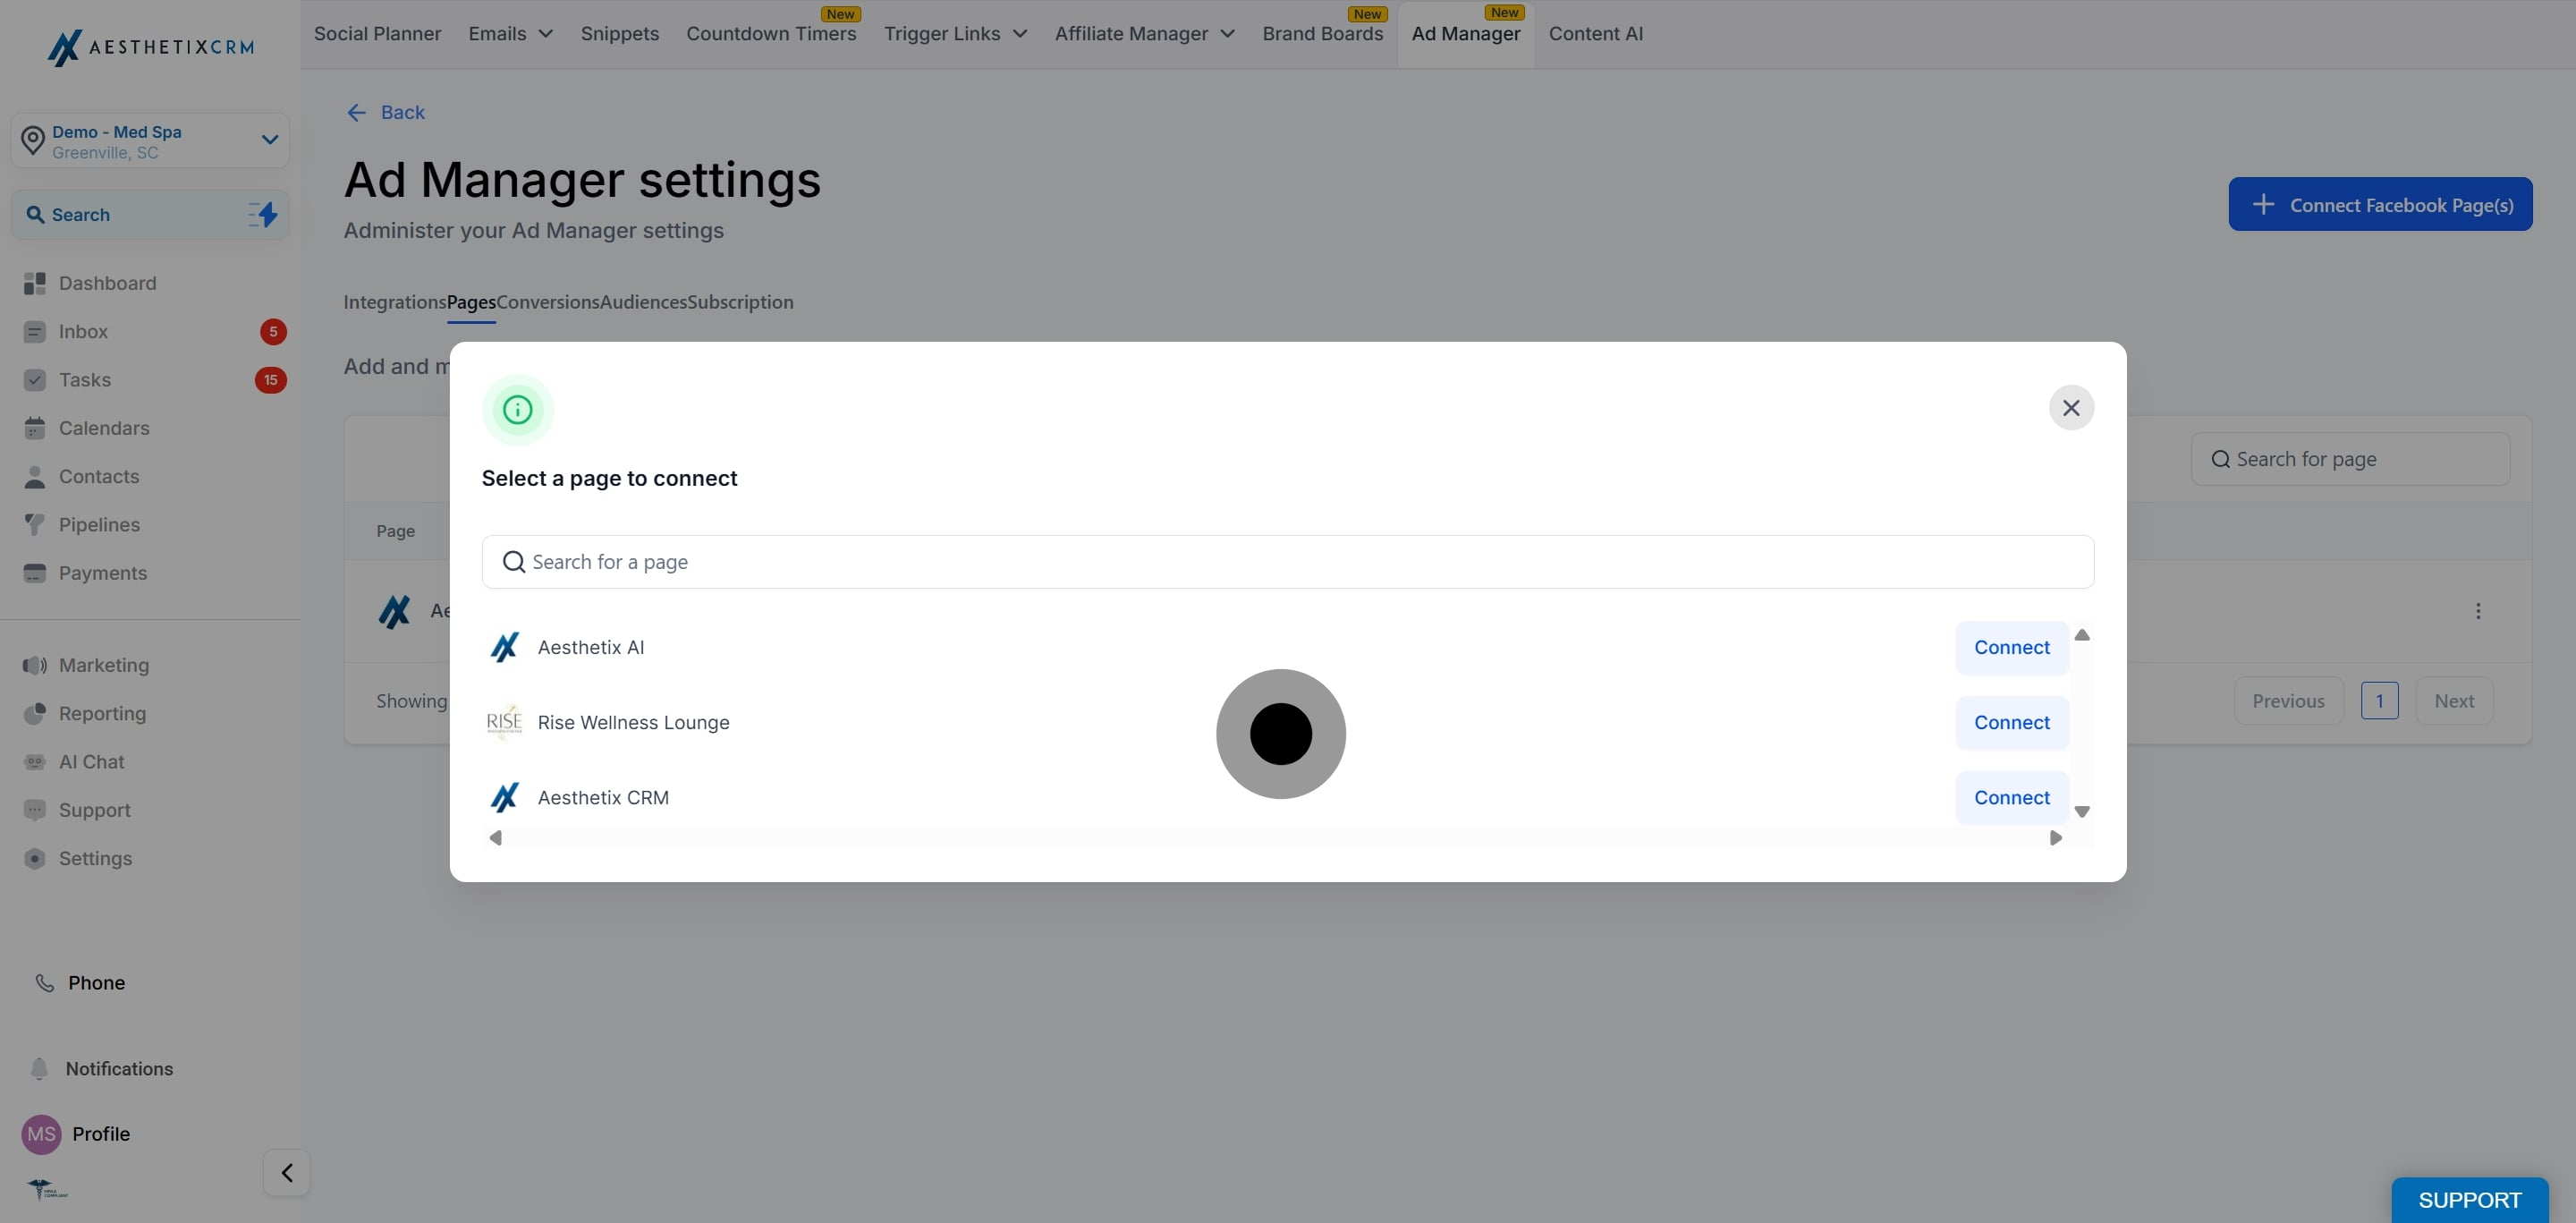Open Support in the sidebar

(94, 810)
